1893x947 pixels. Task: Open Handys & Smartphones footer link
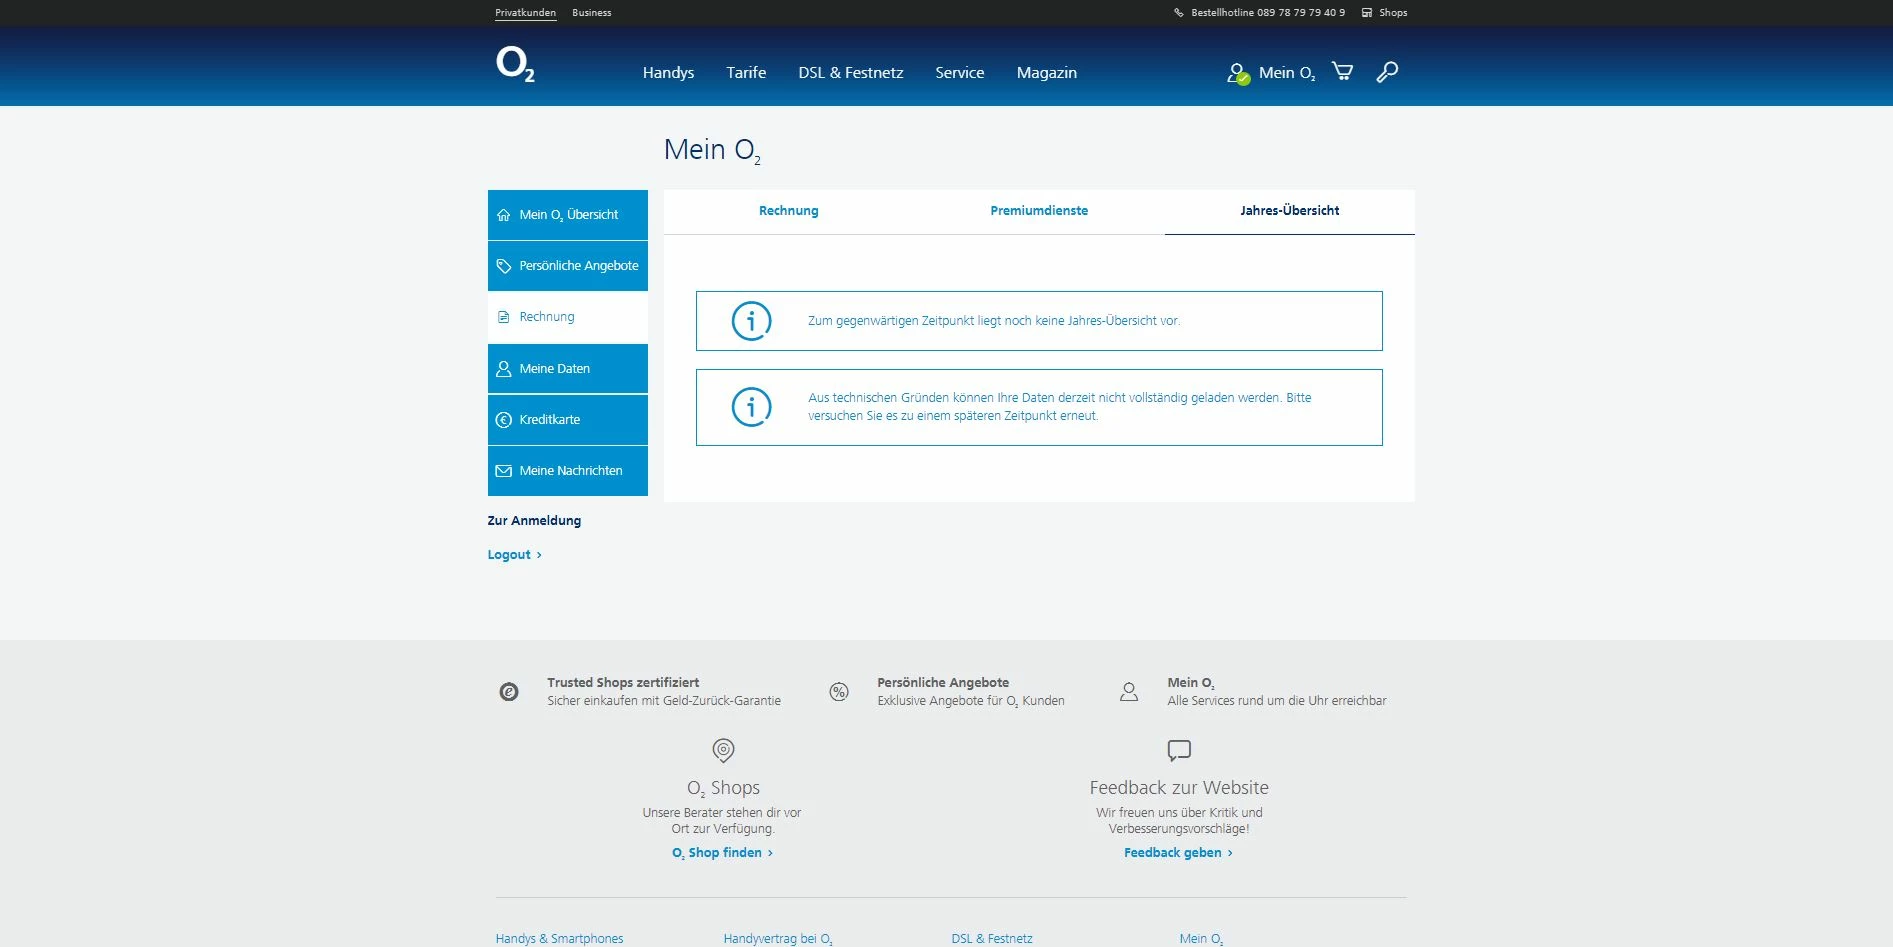559,939
